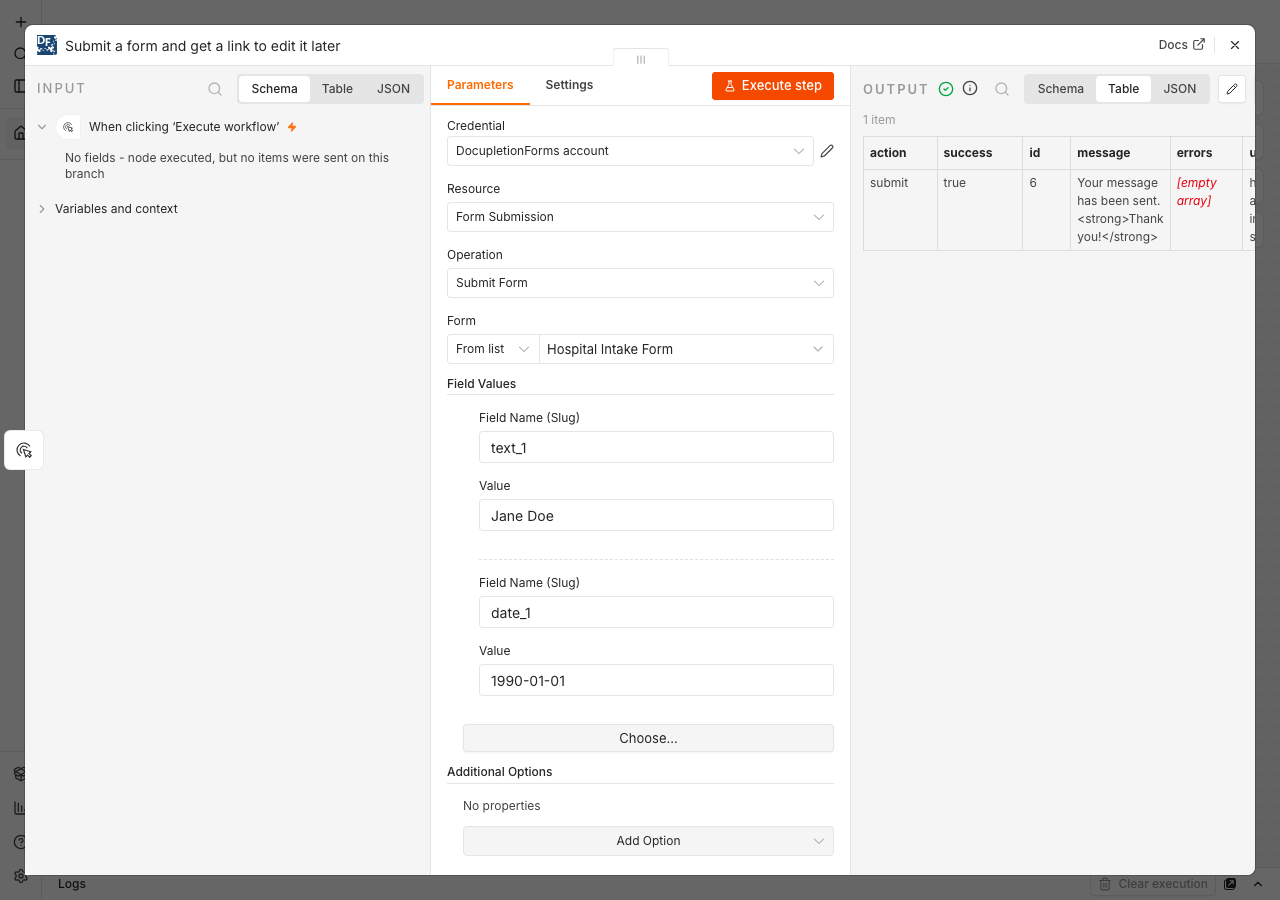Screen dimensions: 1280x900
Task: Click the Execute step button
Action: click(x=773, y=86)
